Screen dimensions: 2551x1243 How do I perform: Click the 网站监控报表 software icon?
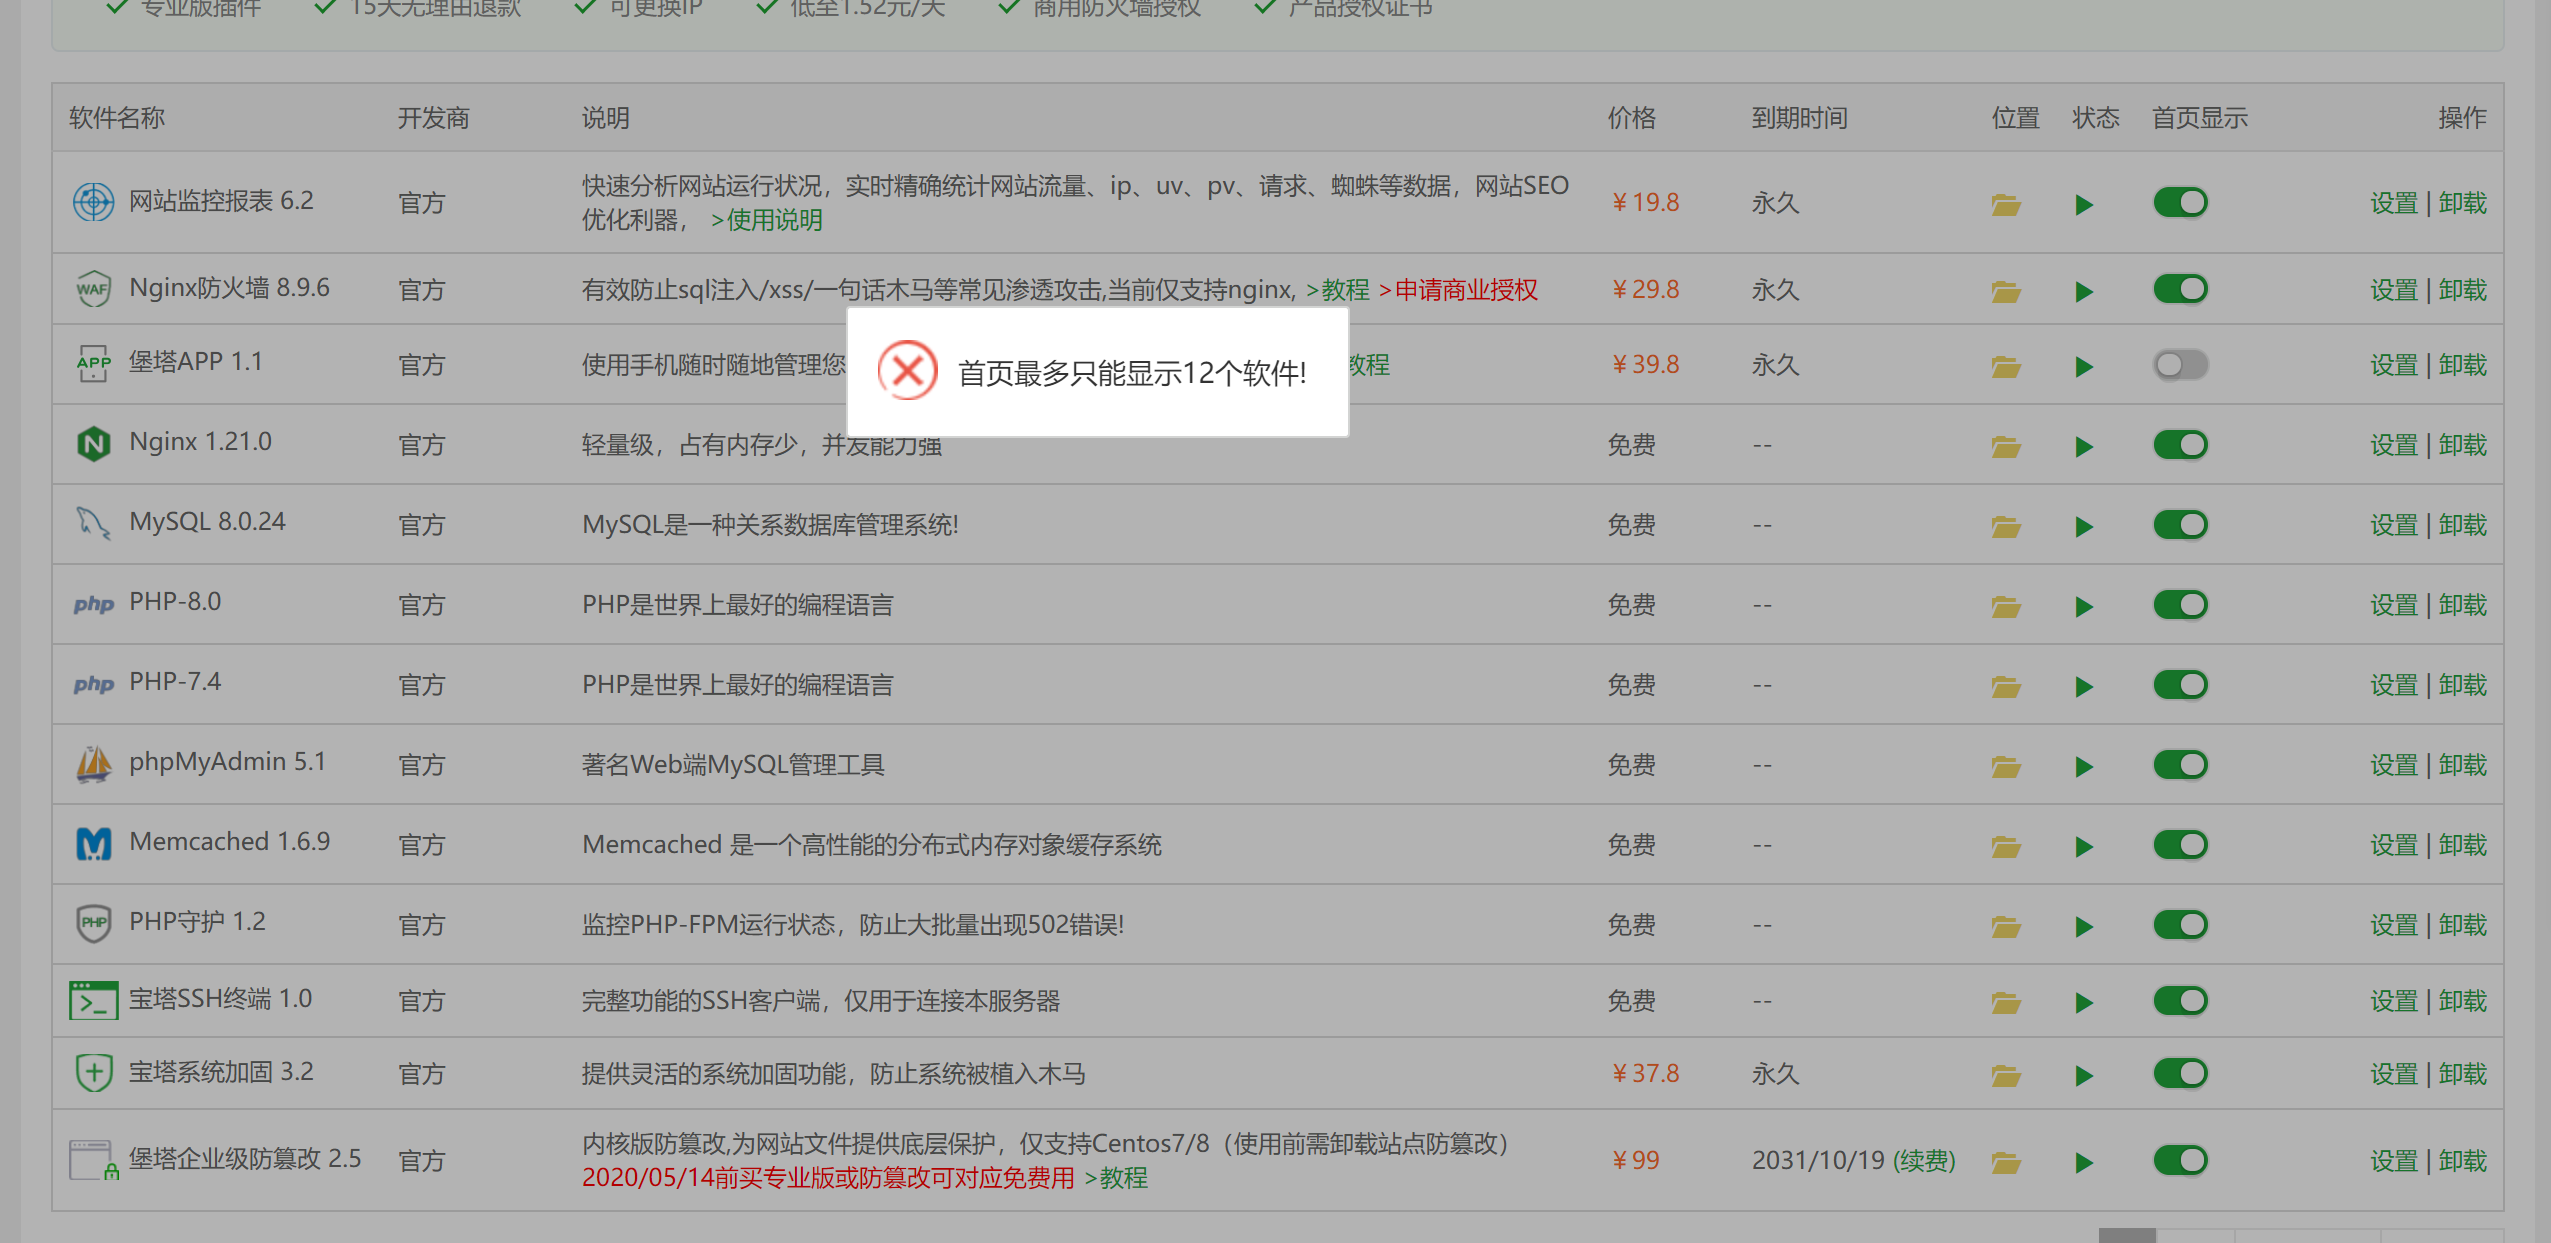coord(93,202)
